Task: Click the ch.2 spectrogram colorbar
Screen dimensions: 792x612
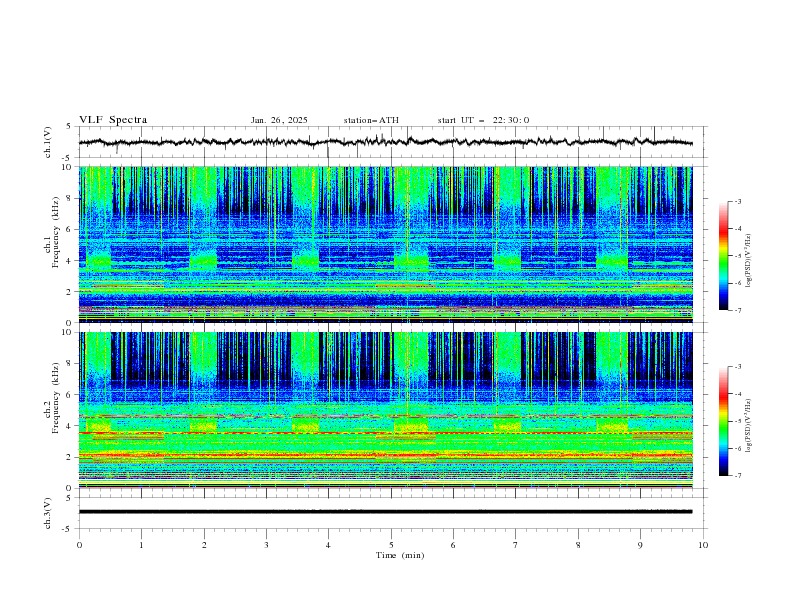Action: pos(723,421)
